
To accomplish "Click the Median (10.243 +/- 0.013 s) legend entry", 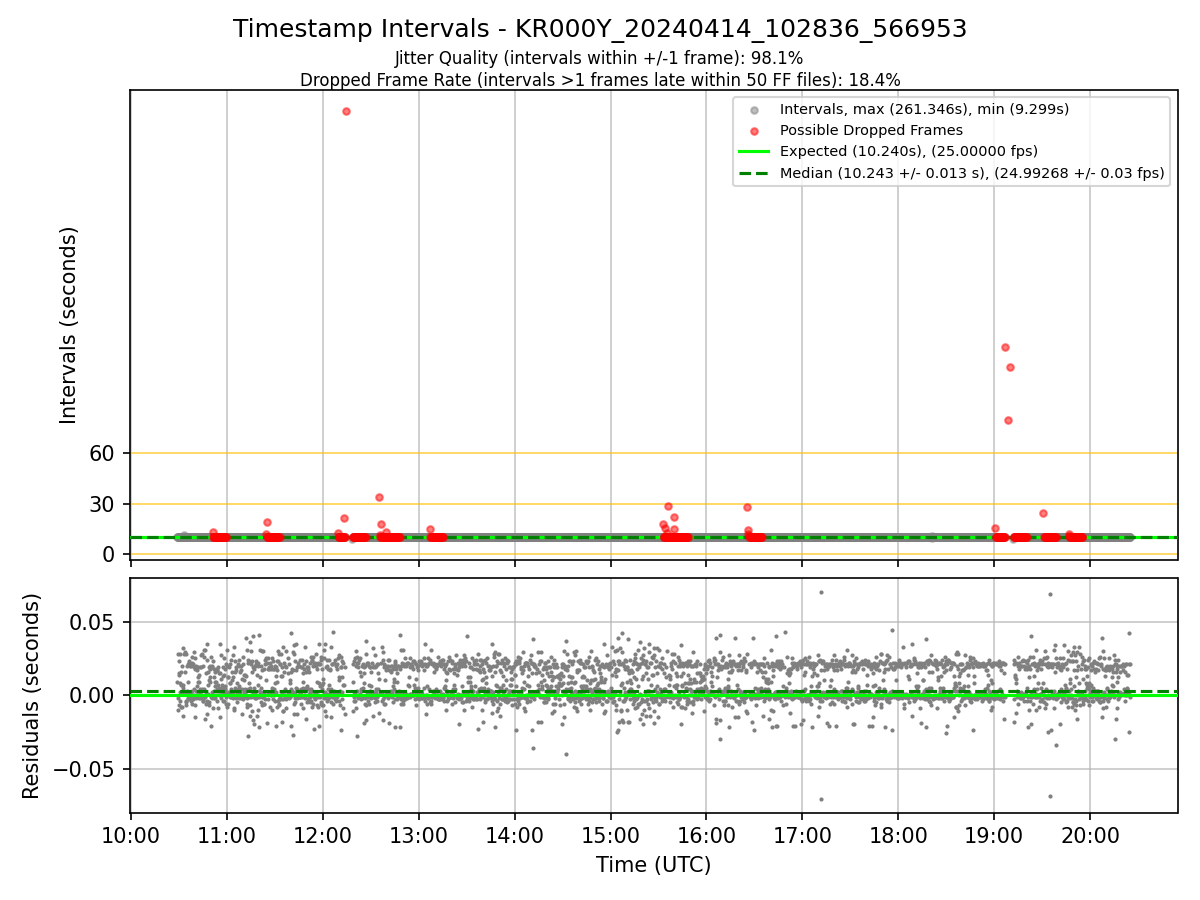I will point(972,173).
